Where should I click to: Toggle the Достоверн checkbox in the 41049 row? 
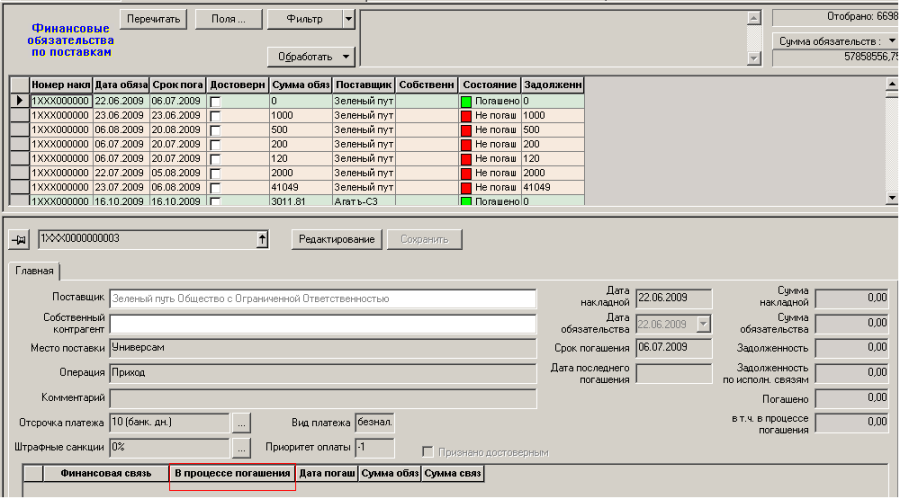pyautogui.click(x=215, y=188)
